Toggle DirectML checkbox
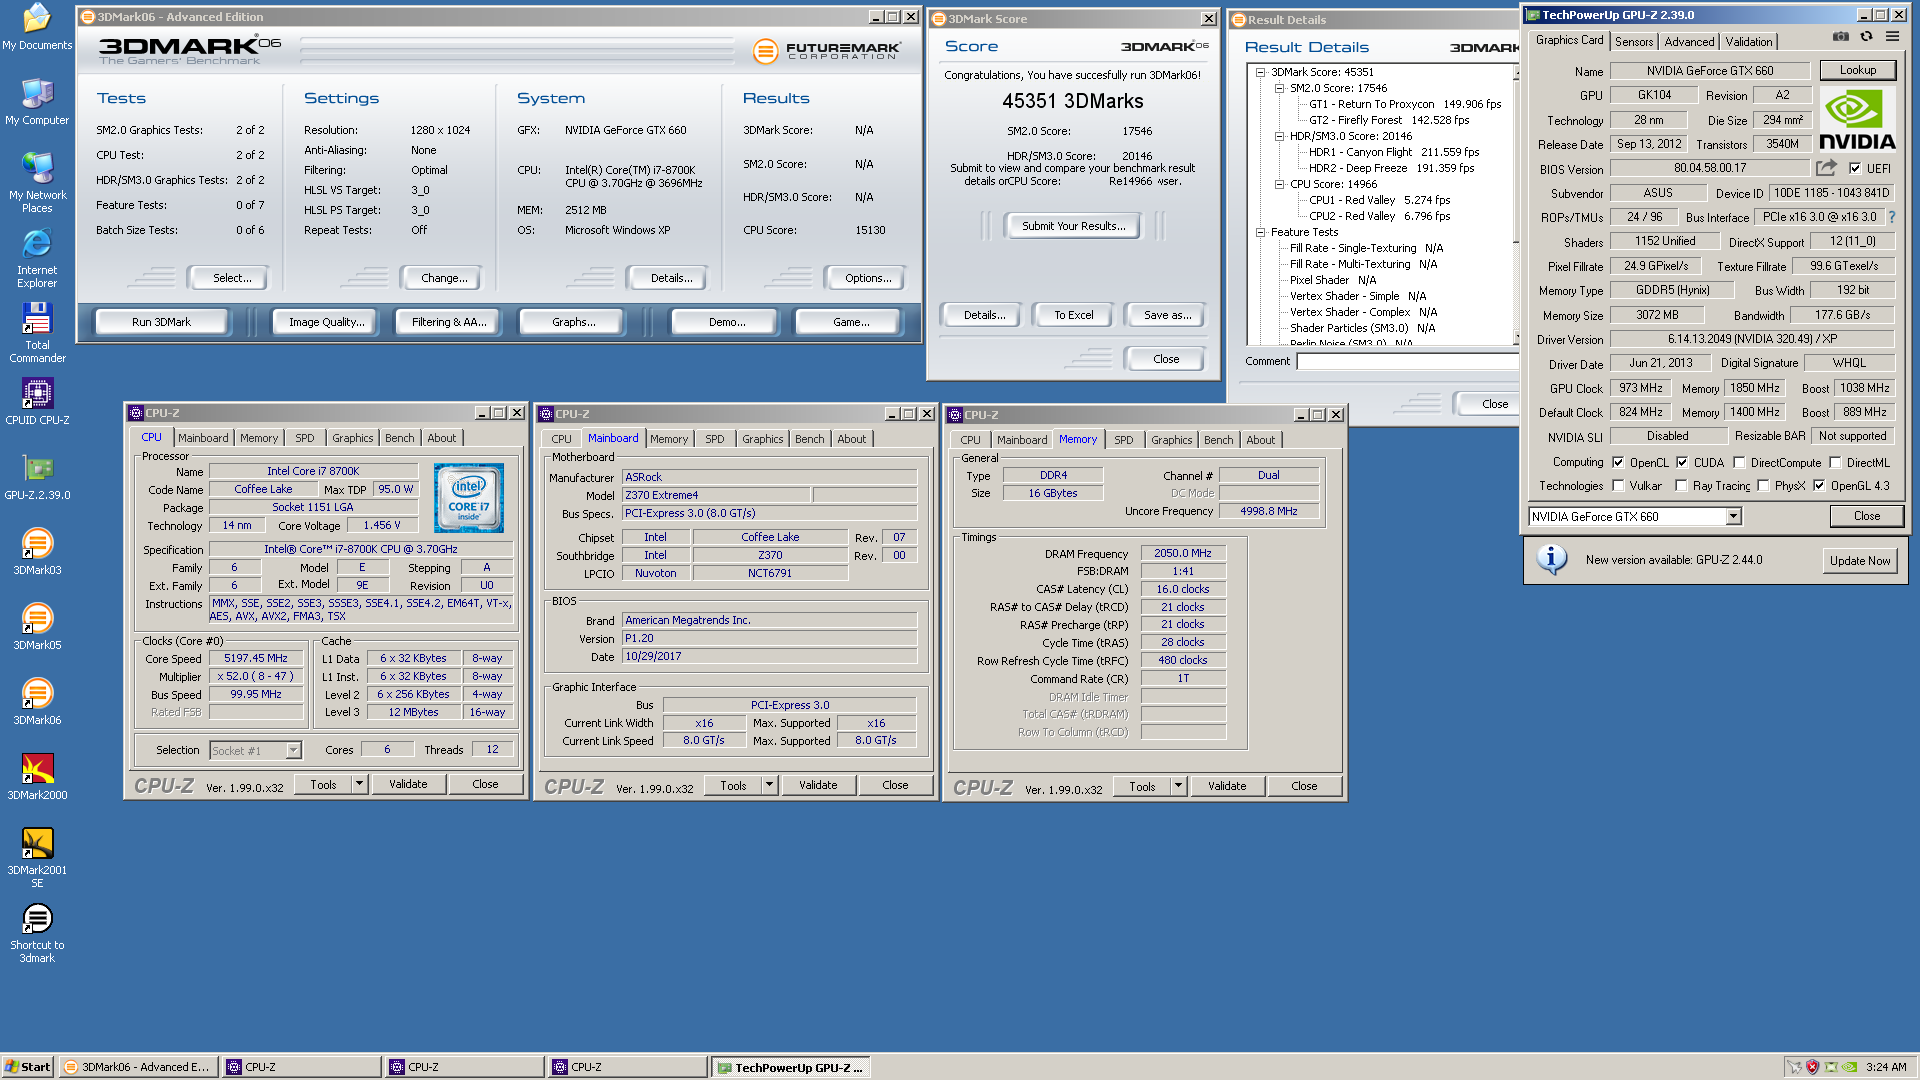 [1835, 462]
